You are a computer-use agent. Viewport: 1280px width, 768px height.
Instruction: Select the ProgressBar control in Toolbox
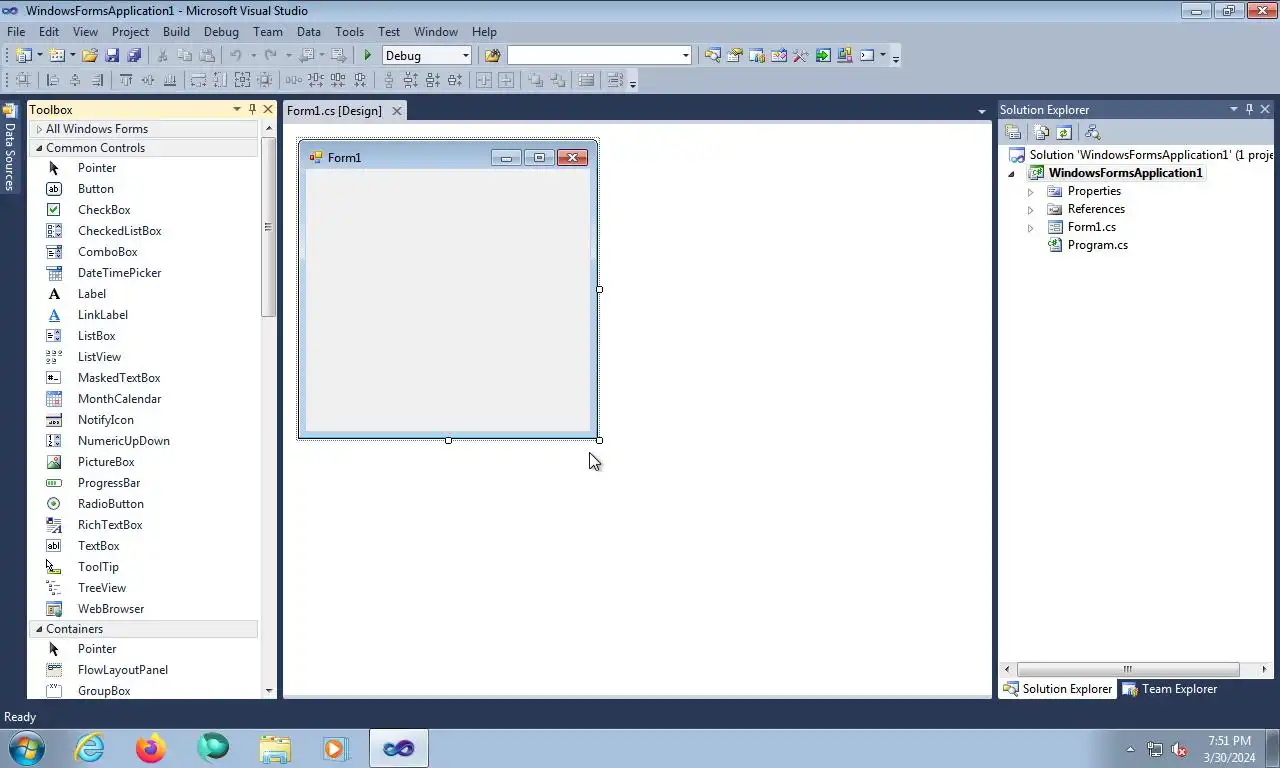(x=109, y=483)
